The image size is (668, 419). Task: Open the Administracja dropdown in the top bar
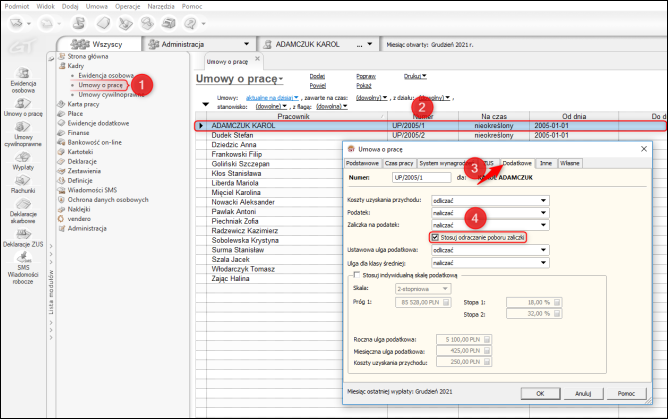(246, 45)
